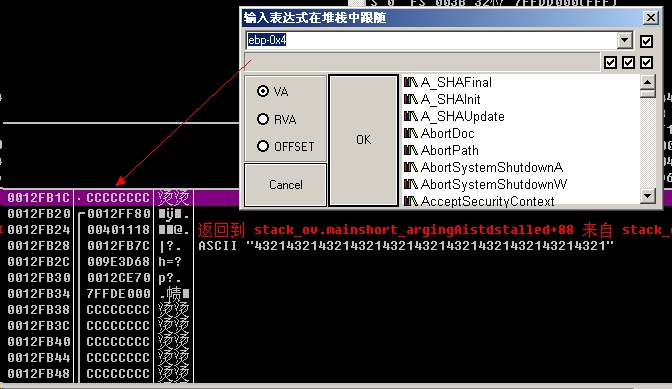This screenshot has width=672, height=389.
Task: Click the Cancel button
Action: [285, 185]
